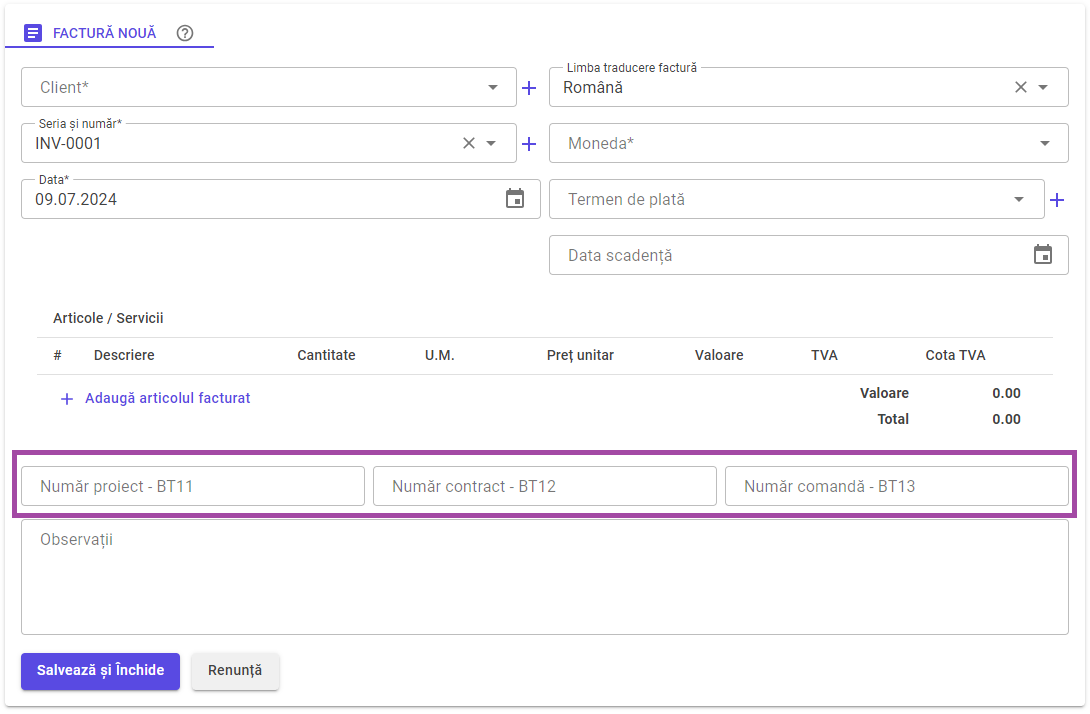
Task: Cancel the invoice with Renunță
Action: coord(235,671)
